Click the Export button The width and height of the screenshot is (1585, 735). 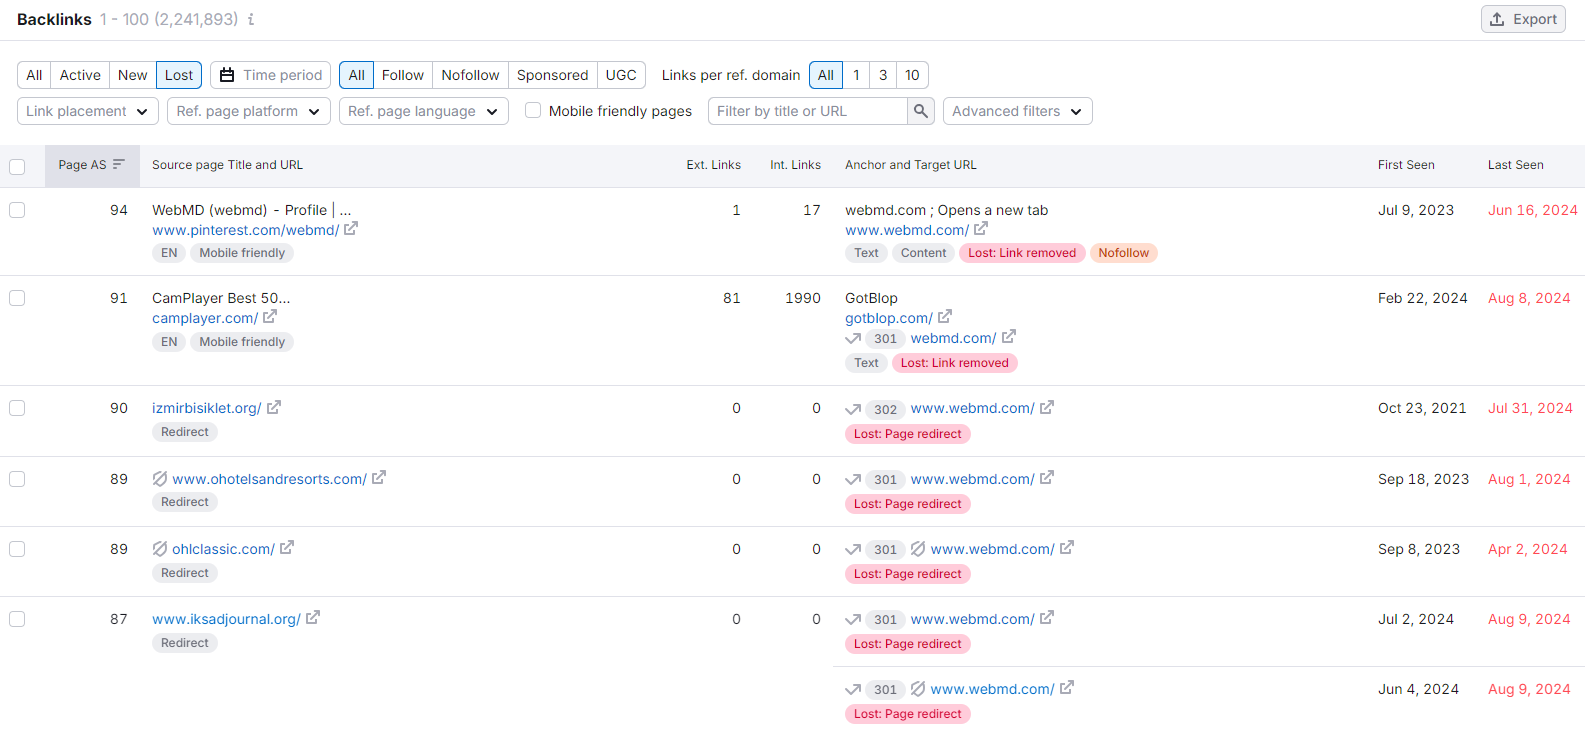(1523, 19)
